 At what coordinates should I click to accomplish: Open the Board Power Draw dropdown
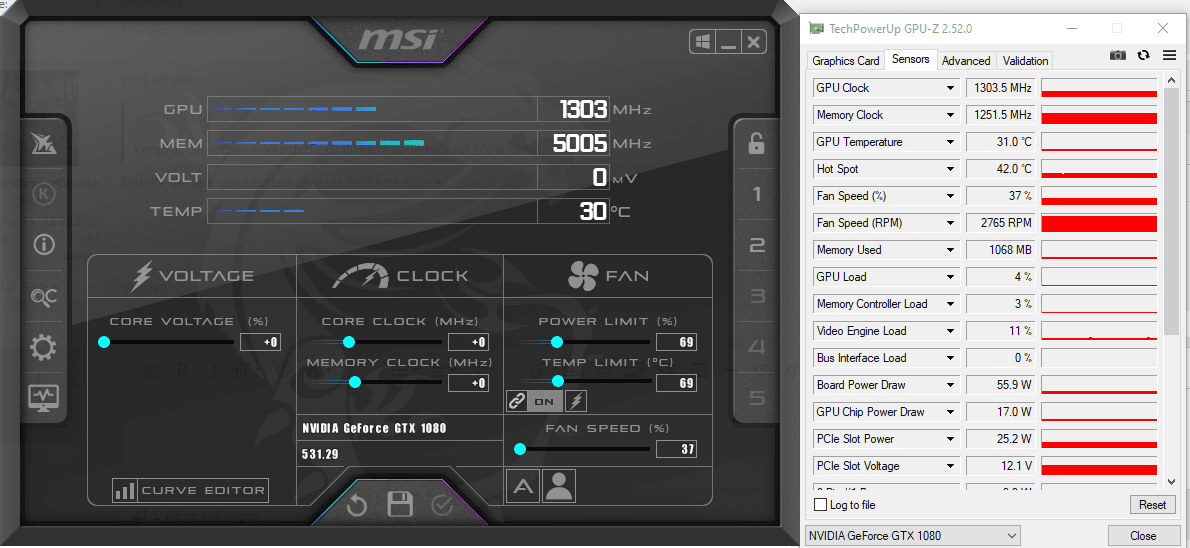950,385
